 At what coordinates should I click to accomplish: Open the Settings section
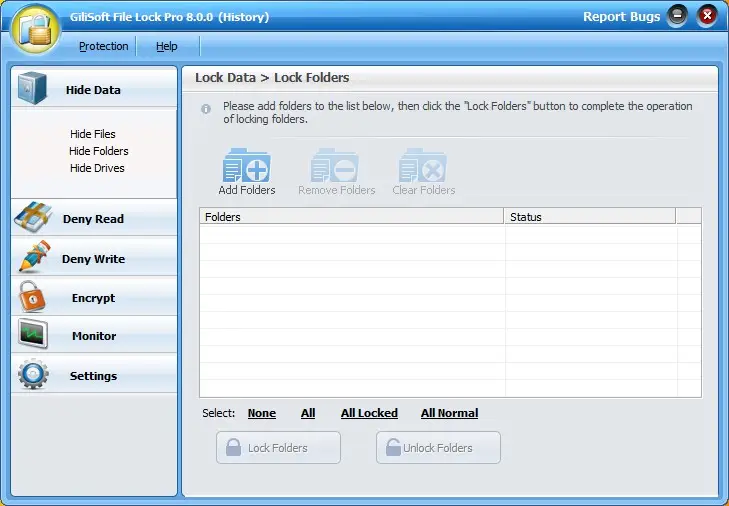point(94,375)
